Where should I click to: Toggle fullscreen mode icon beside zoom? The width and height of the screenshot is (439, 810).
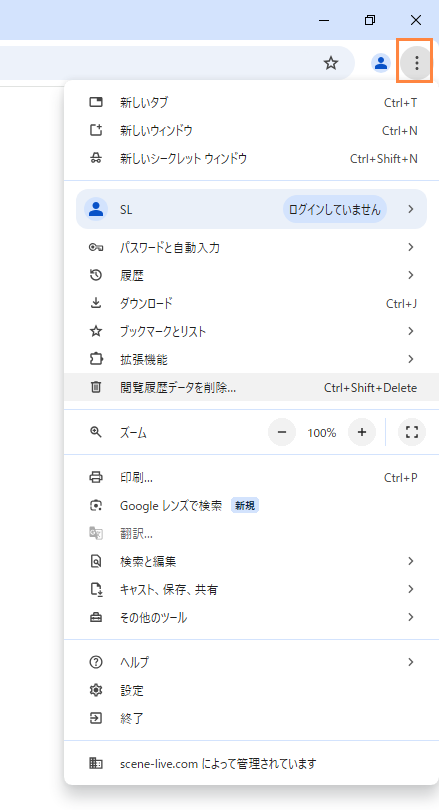click(412, 432)
